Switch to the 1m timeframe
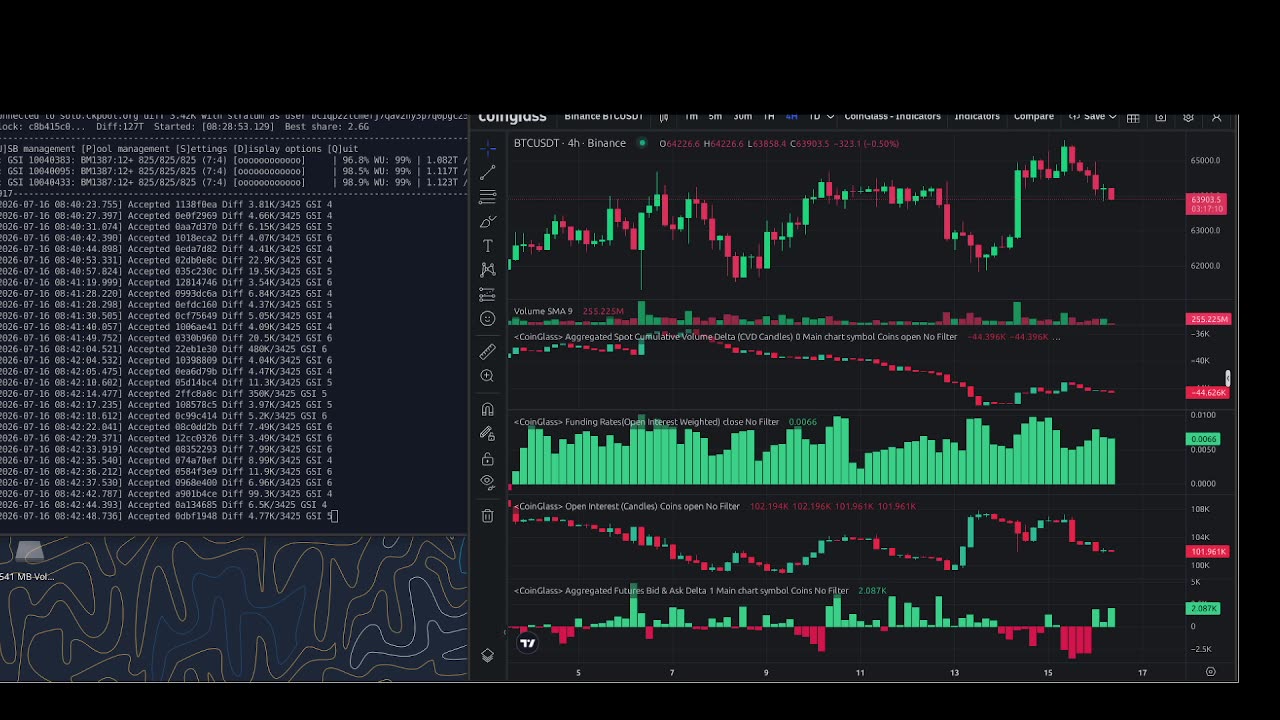 pyautogui.click(x=691, y=117)
